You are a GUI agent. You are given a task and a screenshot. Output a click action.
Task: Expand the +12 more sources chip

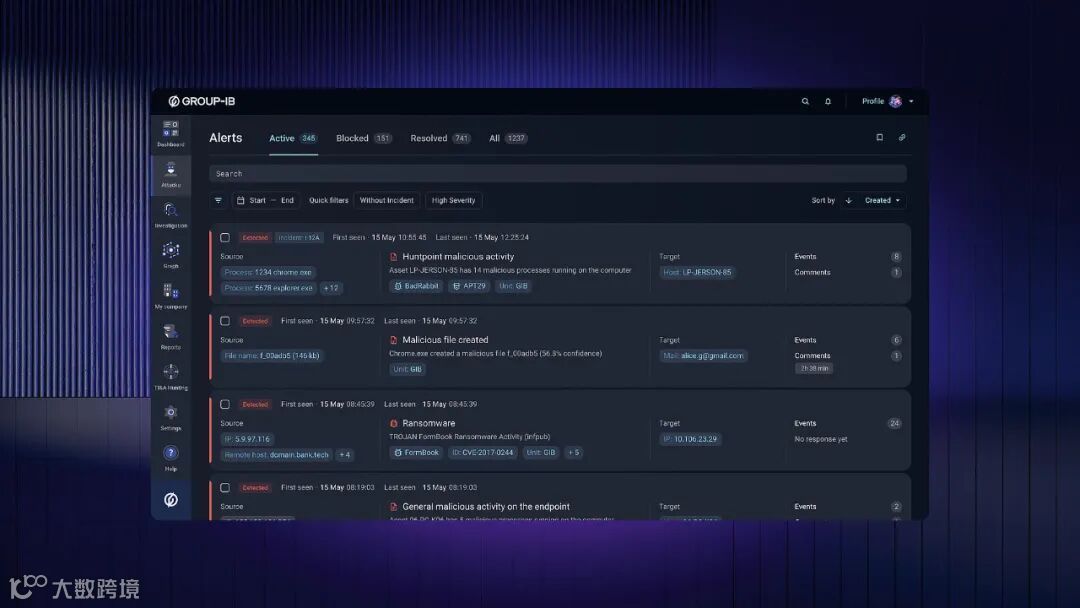tap(331, 288)
